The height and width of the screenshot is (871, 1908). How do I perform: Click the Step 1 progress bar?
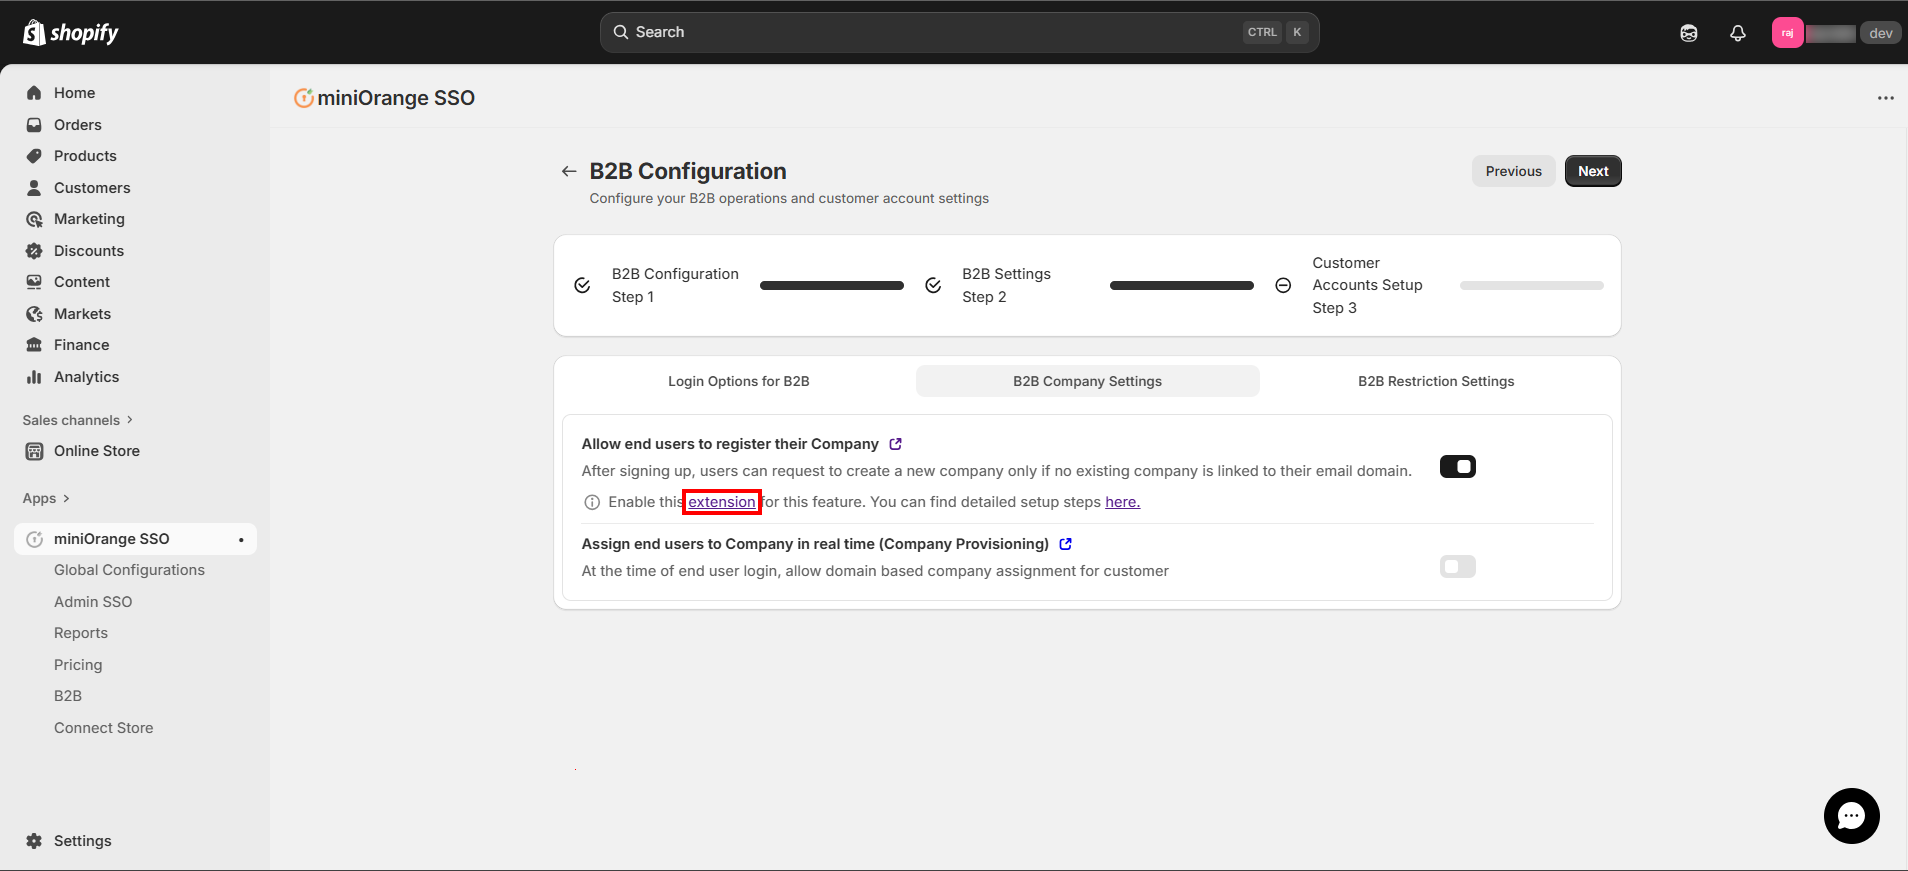832,286
